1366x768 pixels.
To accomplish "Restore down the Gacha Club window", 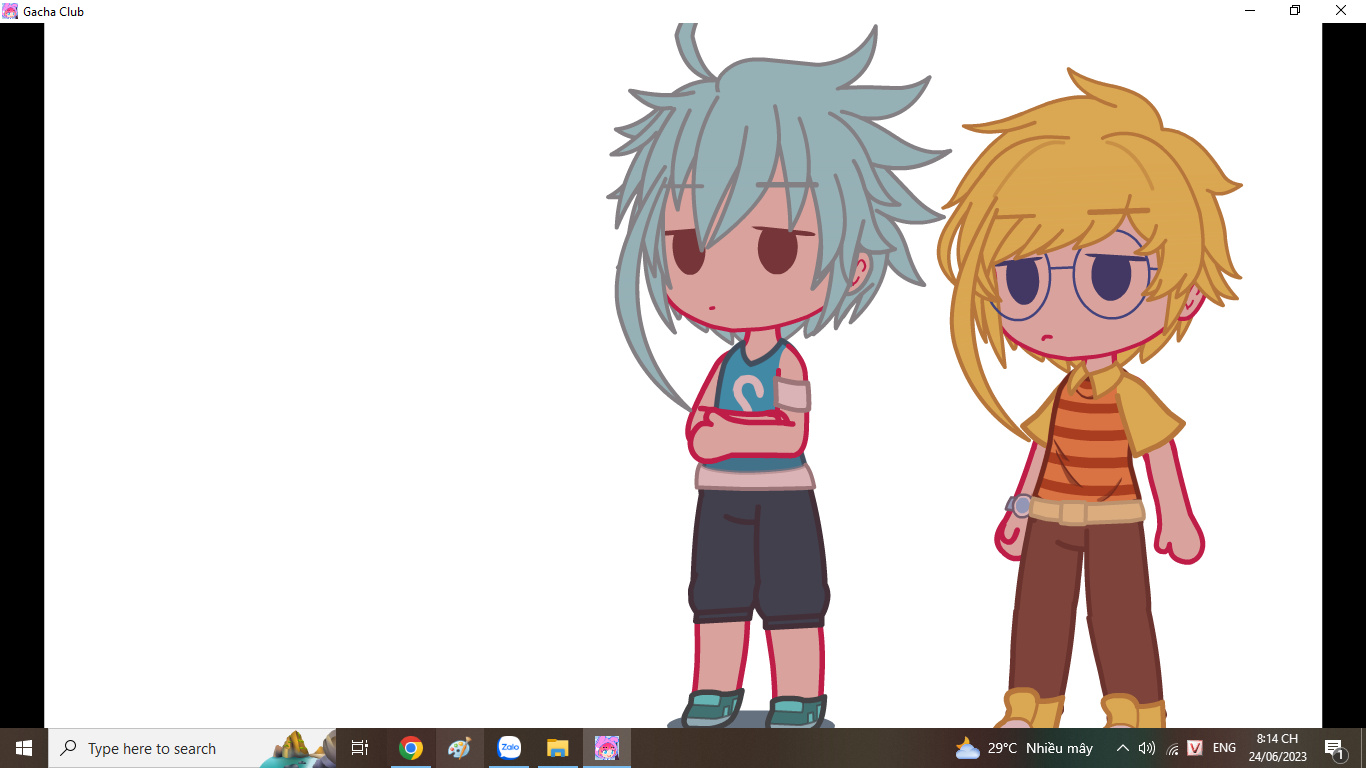I will [x=1295, y=11].
